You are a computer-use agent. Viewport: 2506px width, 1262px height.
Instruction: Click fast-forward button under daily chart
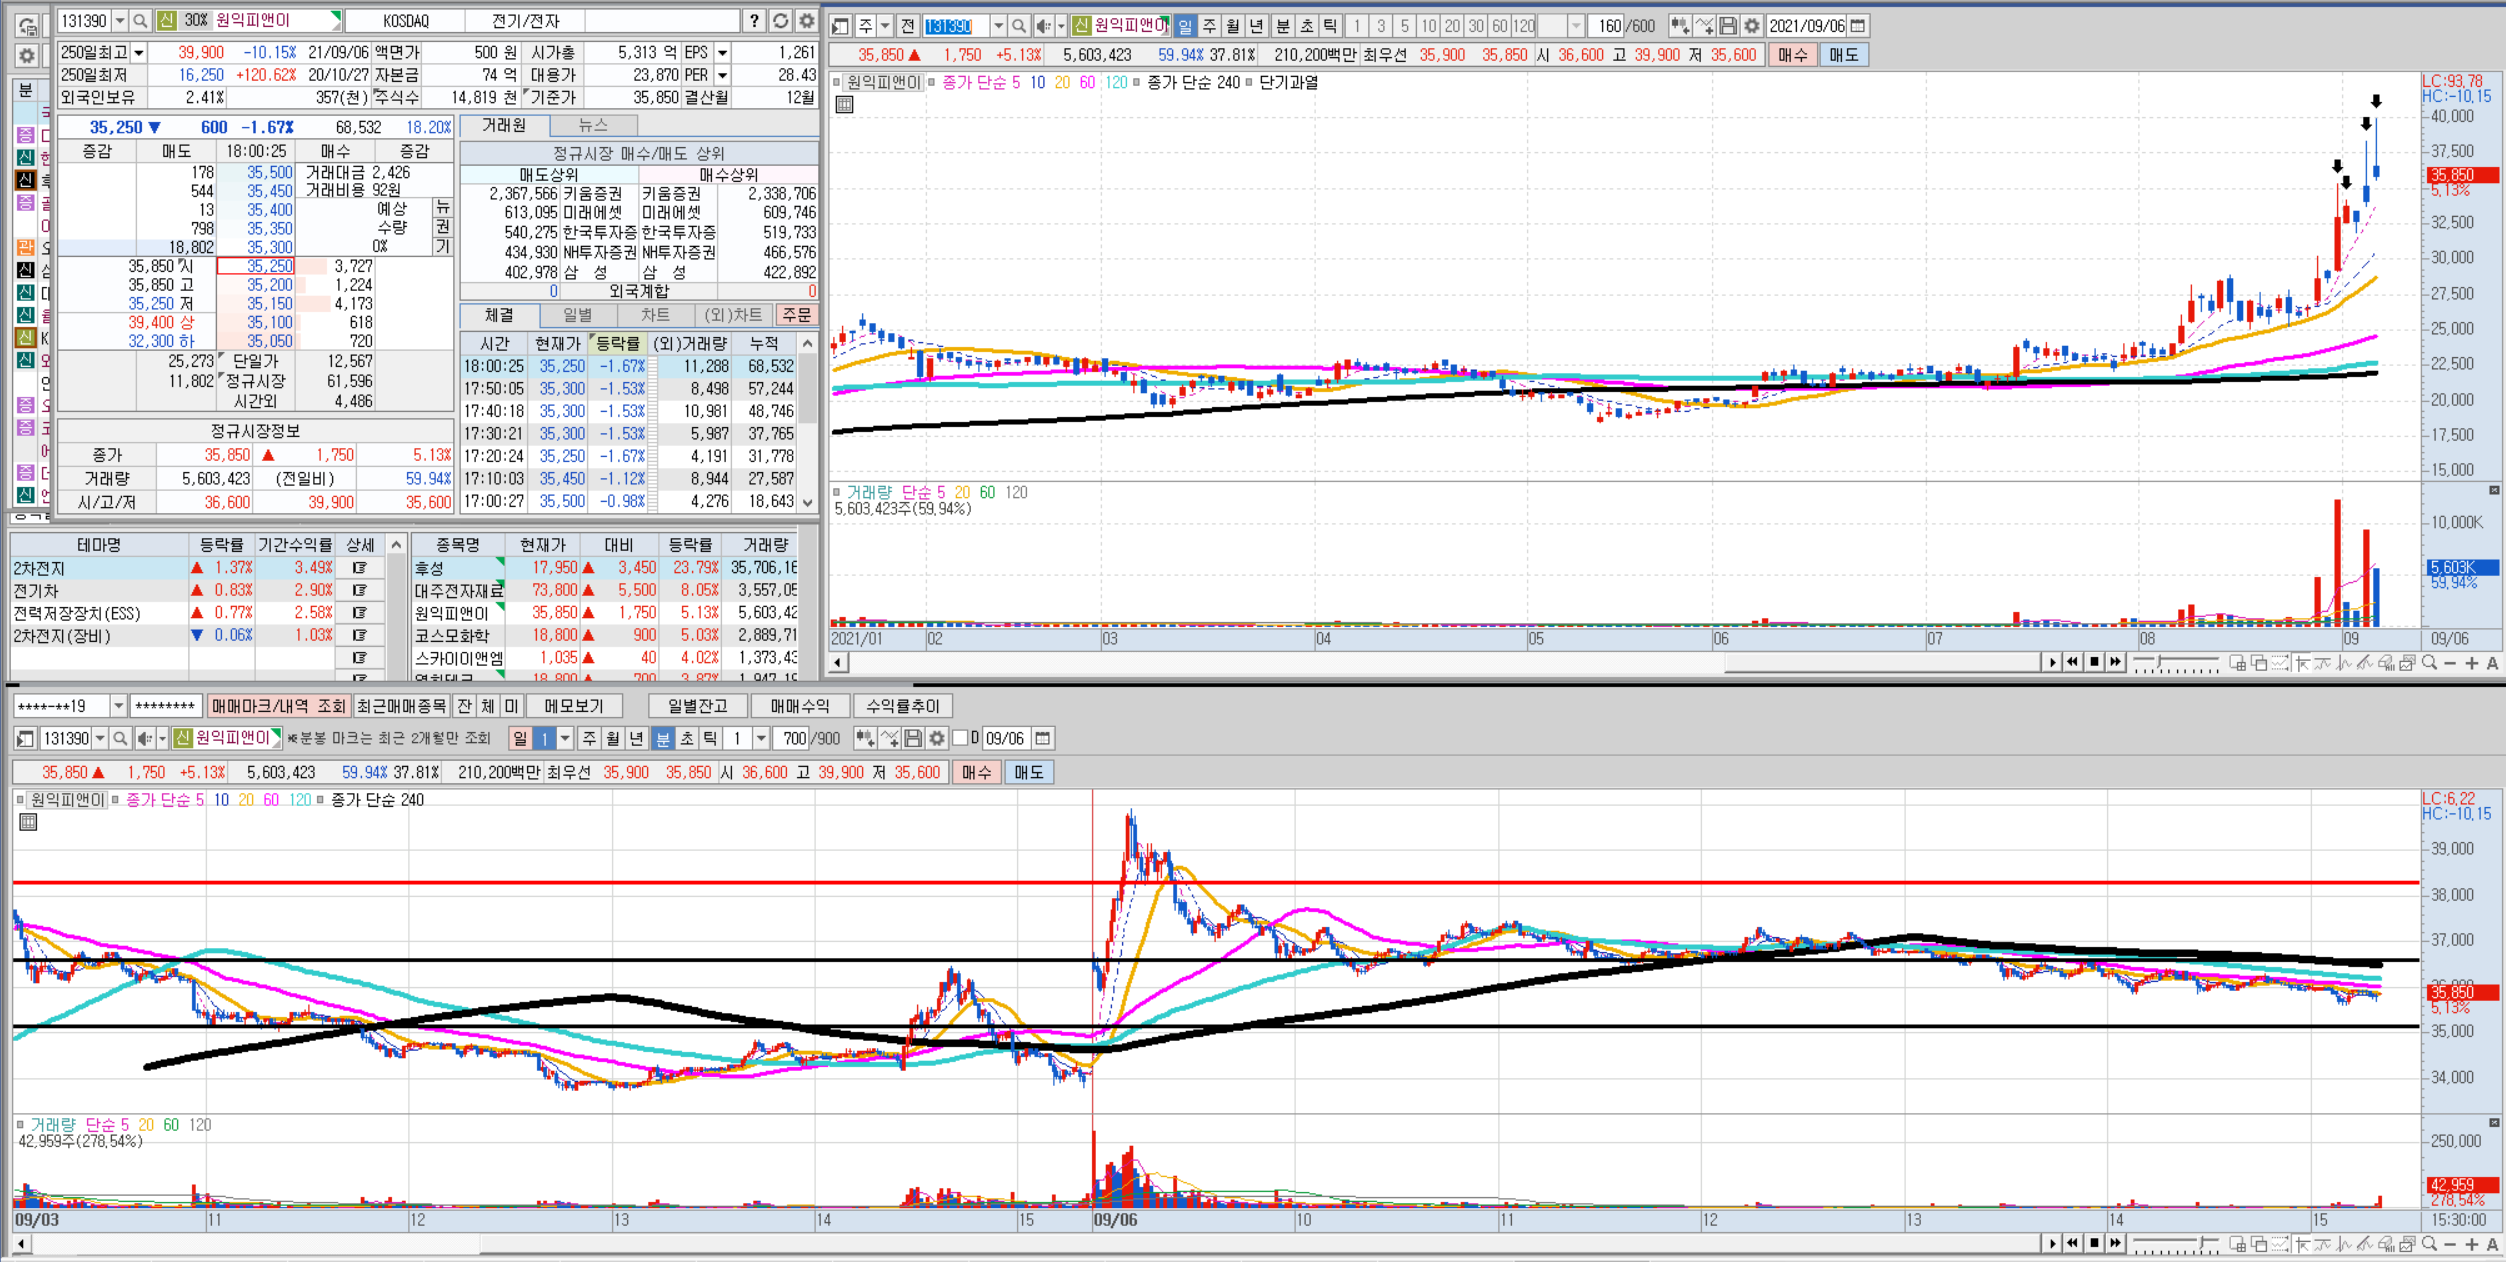2115,662
